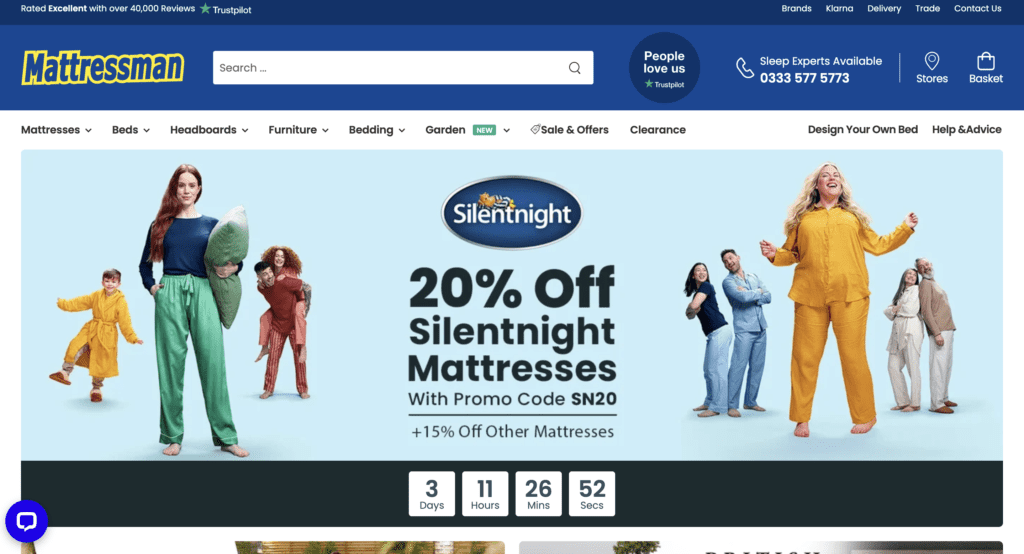The height and width of the screenshot is (554, 1024).
Task: Click the Mattressman logo
Action: point(103,67)
